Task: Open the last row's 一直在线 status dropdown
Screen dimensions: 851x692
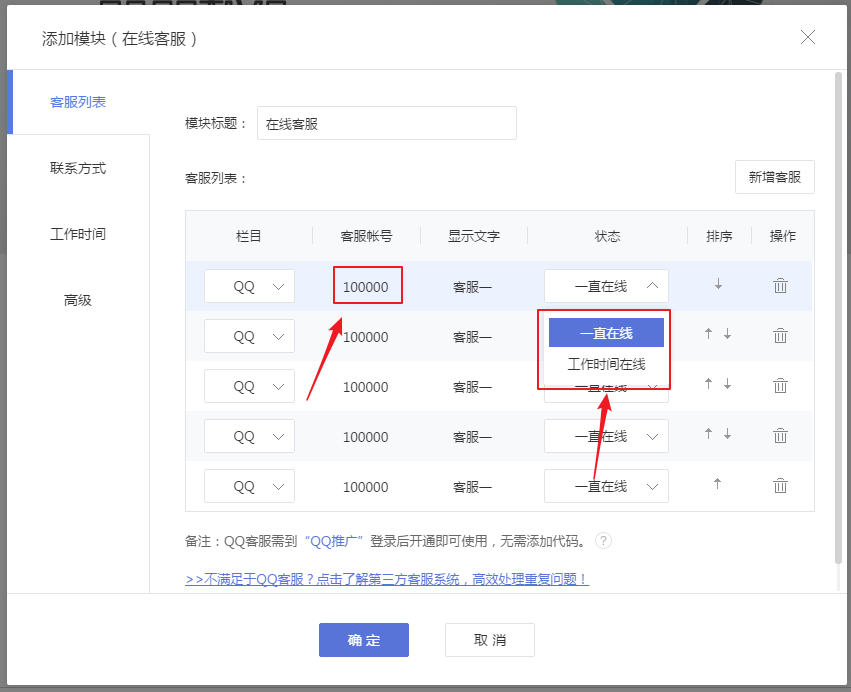Action: coord(606,486)
